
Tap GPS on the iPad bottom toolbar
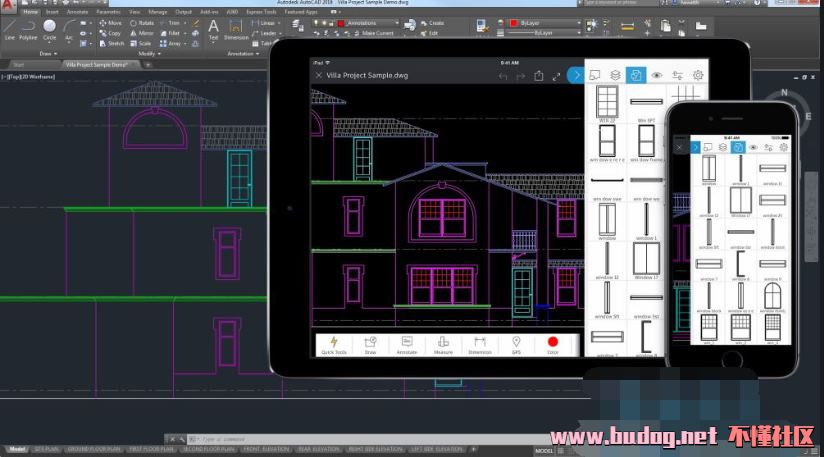click(516, 345)
